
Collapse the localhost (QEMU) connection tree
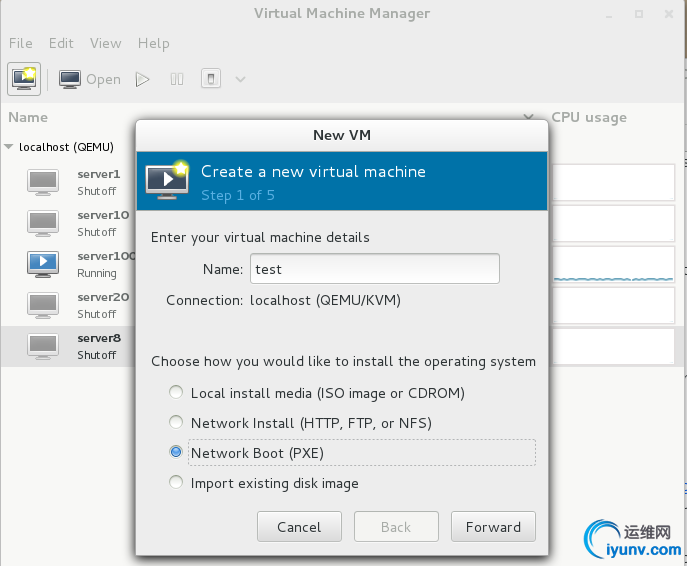pyautogui.click(x=9, y=147)
